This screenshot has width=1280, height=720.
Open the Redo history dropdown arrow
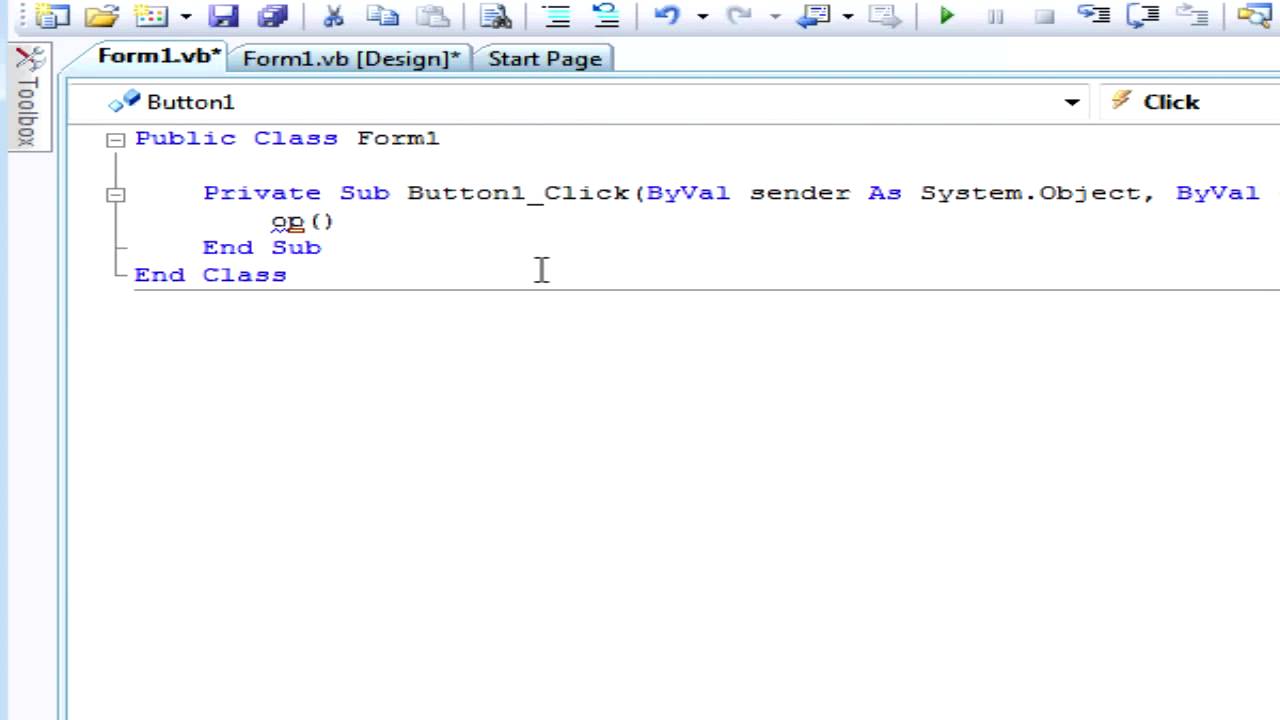774,16
